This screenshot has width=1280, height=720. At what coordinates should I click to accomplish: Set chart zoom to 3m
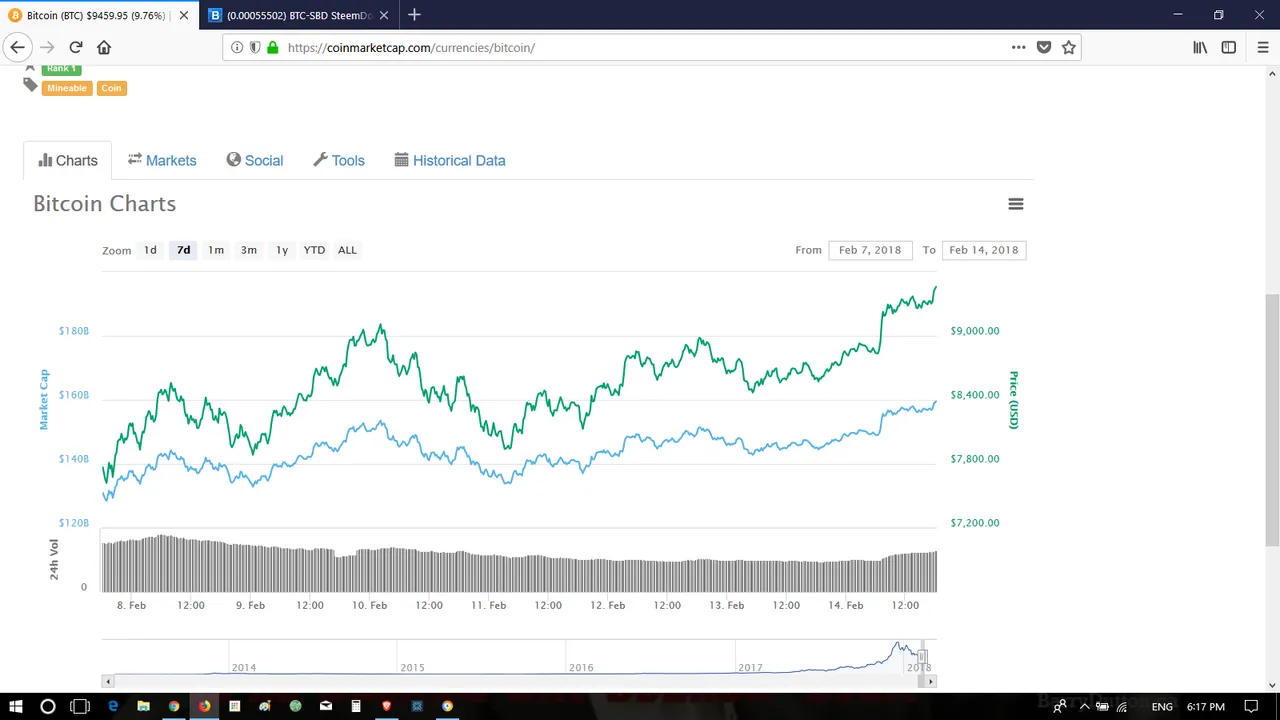pos(249,250)
